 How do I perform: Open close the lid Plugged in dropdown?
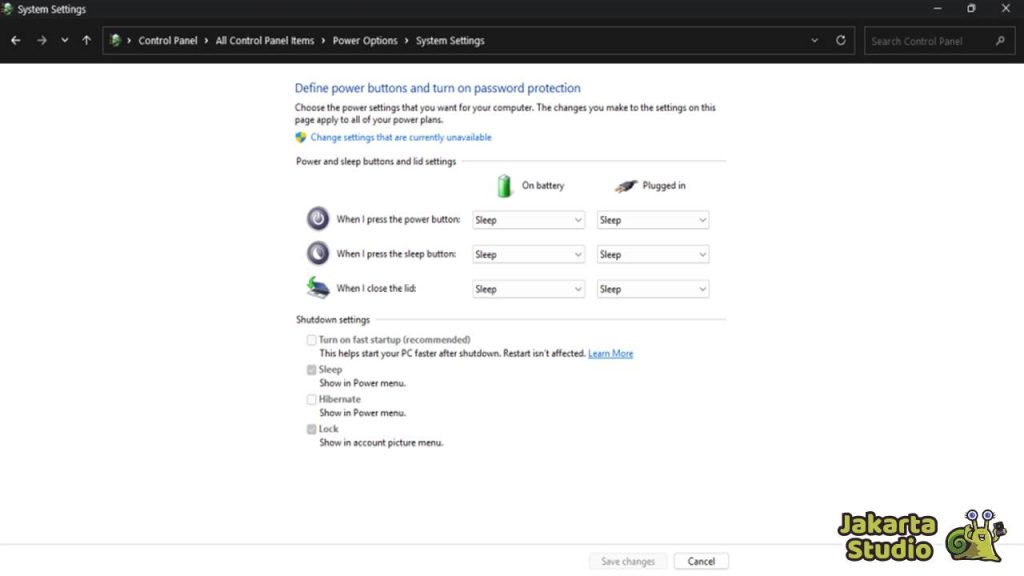652,289
